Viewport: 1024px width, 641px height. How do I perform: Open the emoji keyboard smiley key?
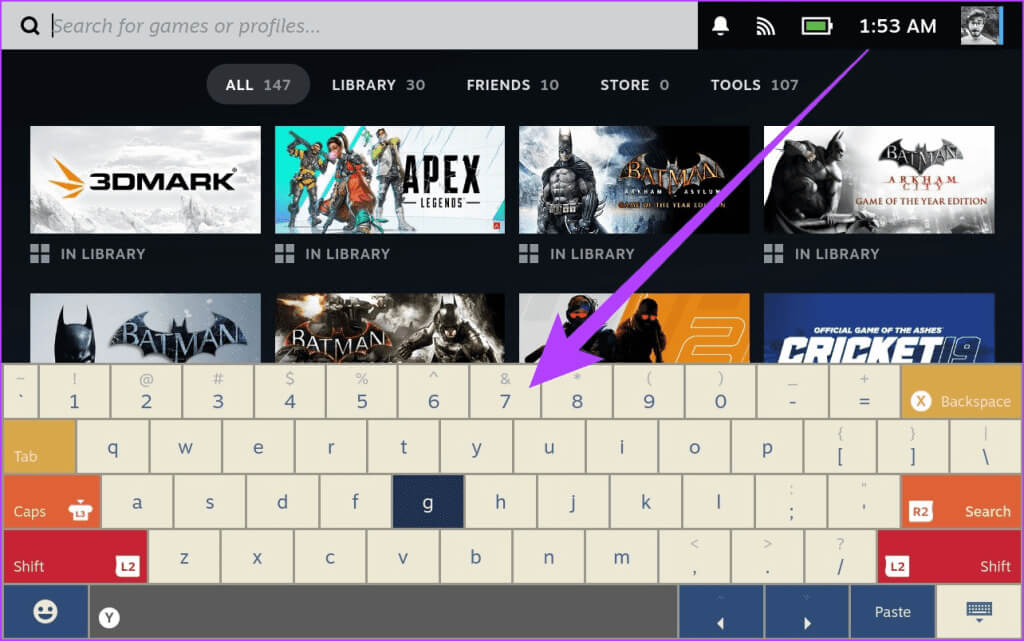click(x=46, y=612)
